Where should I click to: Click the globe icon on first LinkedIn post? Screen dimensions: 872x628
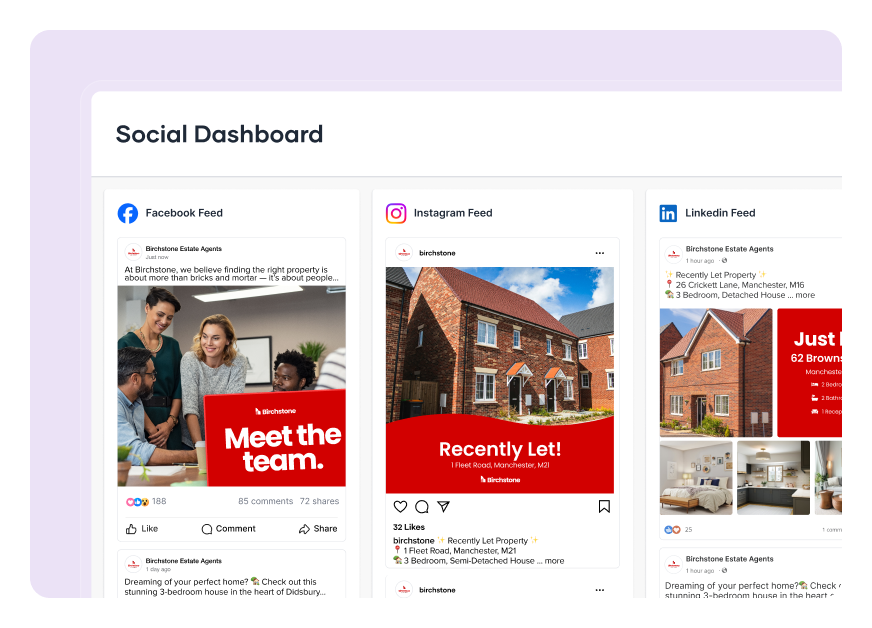(x=724, y=260)
